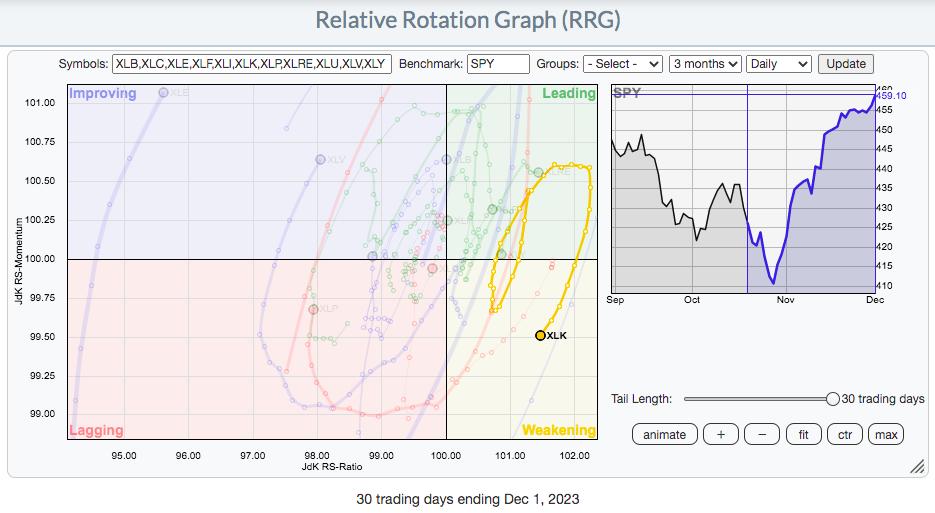Click the Tail Length slider handle
Screen dimensions: 935x513
pyautogui.click(x=832, y=399)
